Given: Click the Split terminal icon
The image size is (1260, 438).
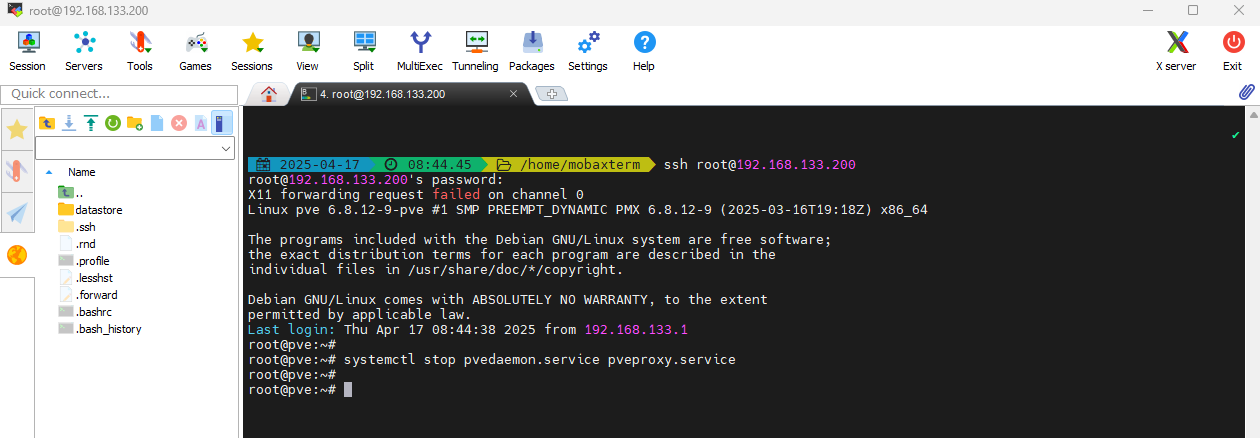Looking at the screenshot, I should tap(363, 50).
